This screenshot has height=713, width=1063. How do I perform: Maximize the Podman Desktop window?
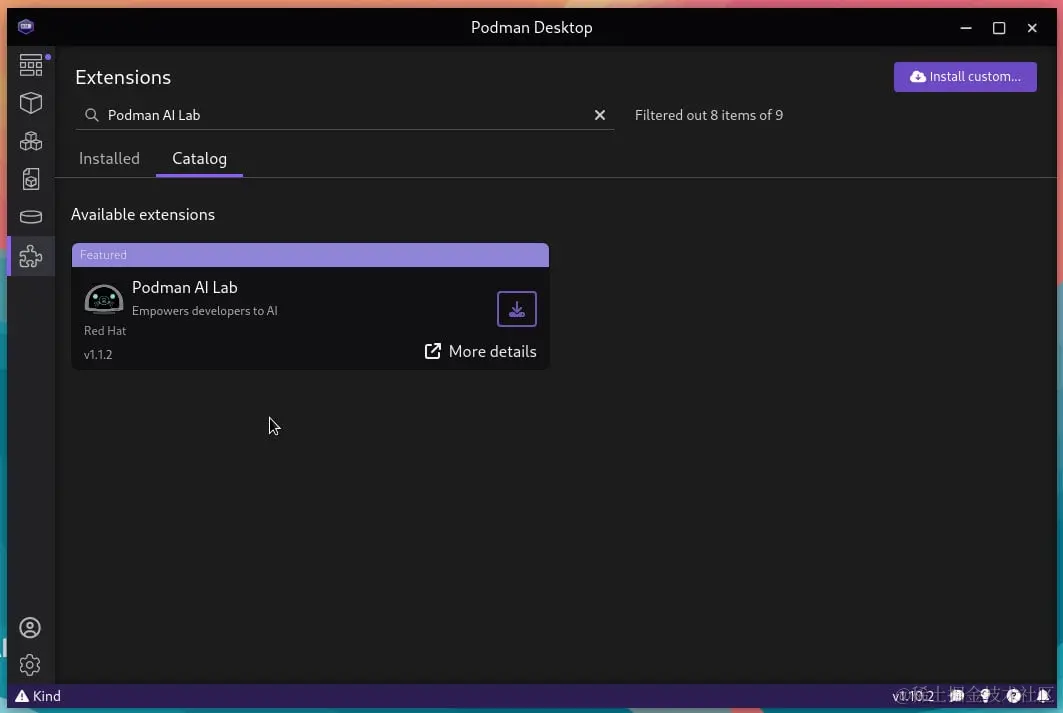(999, 28)
